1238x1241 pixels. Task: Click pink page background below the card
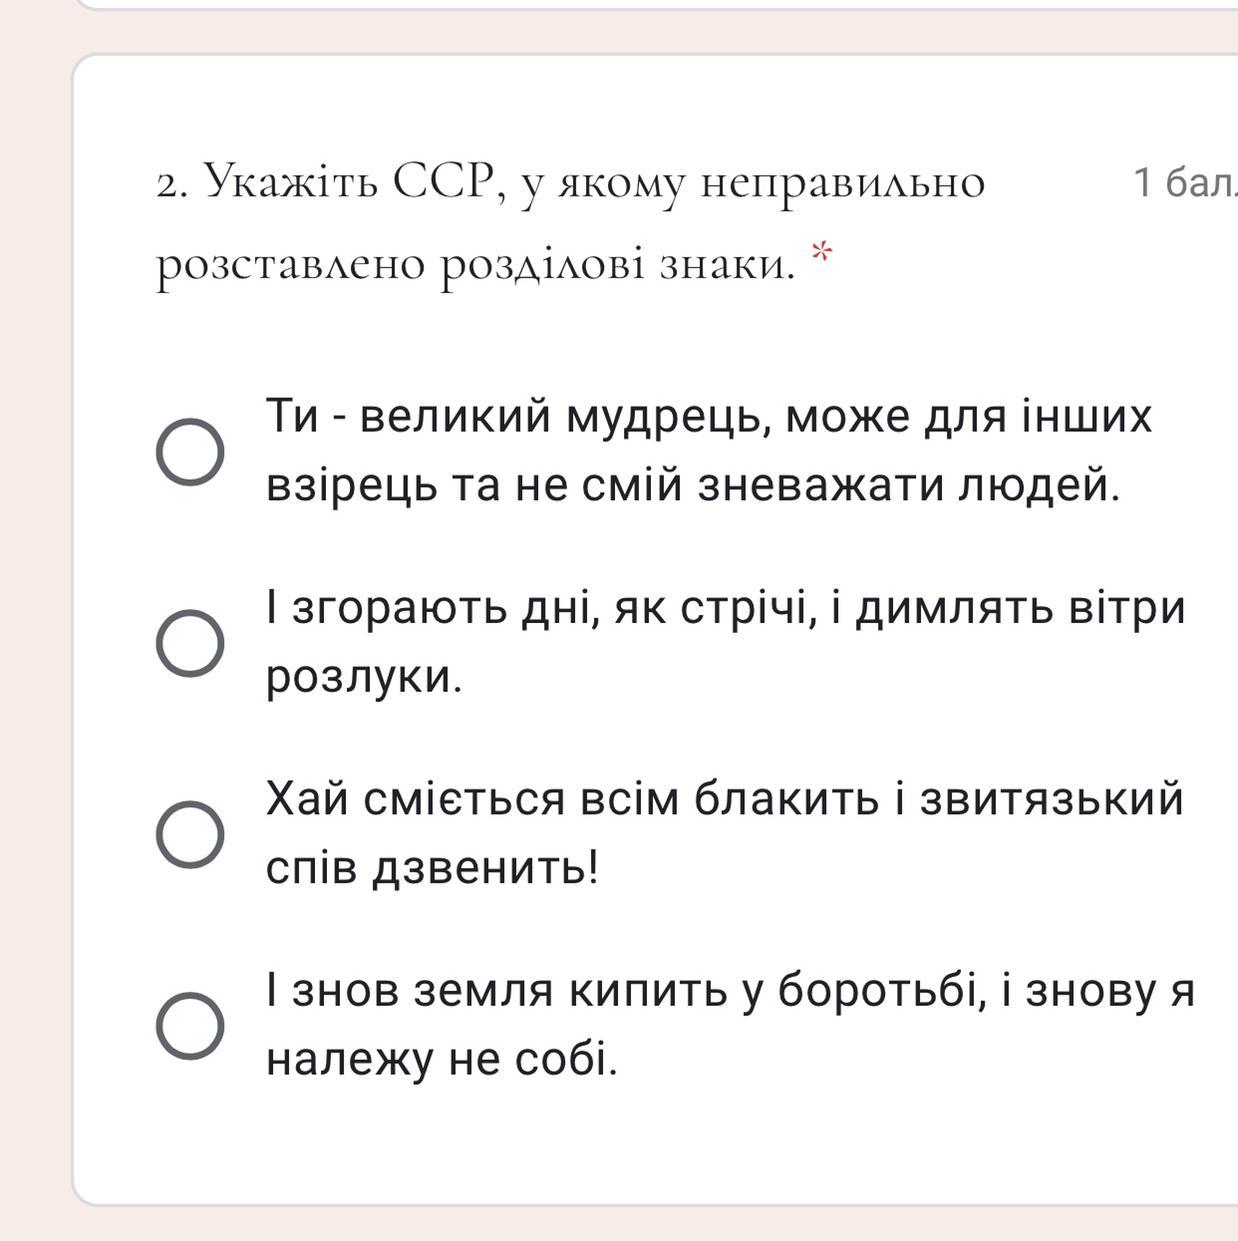point(655,1225)
